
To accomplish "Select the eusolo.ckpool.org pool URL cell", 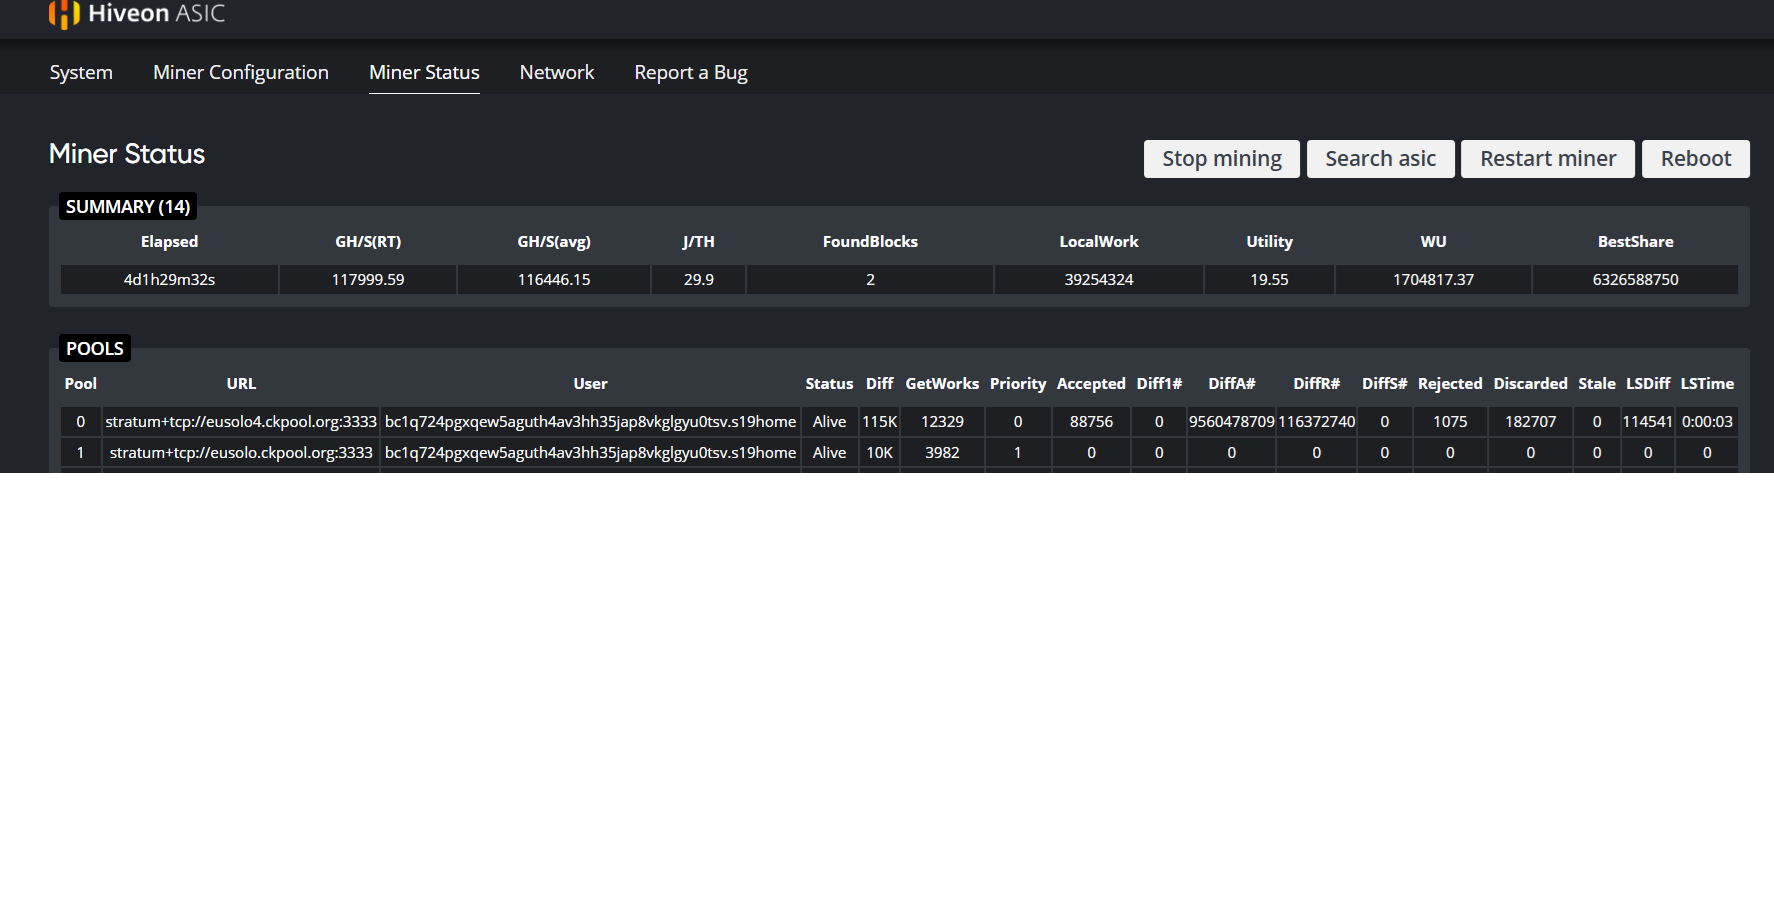I will pos(241,453).
